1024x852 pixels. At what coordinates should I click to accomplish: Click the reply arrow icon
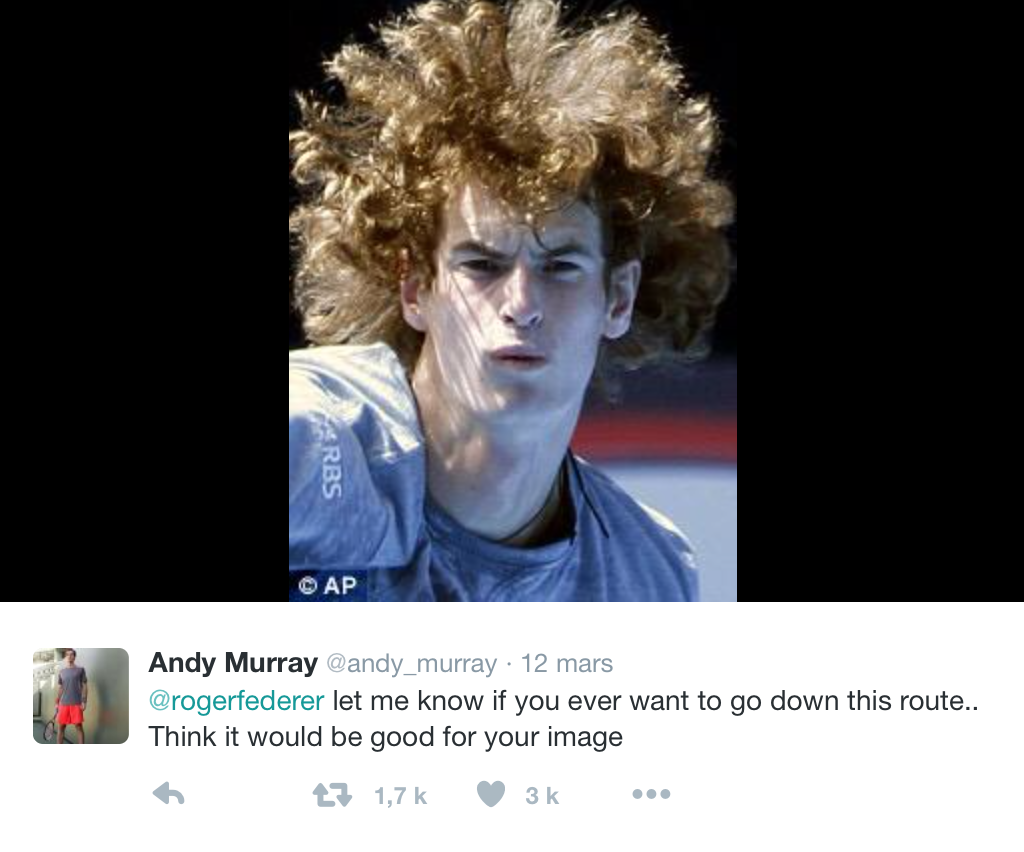coord(168,795)
